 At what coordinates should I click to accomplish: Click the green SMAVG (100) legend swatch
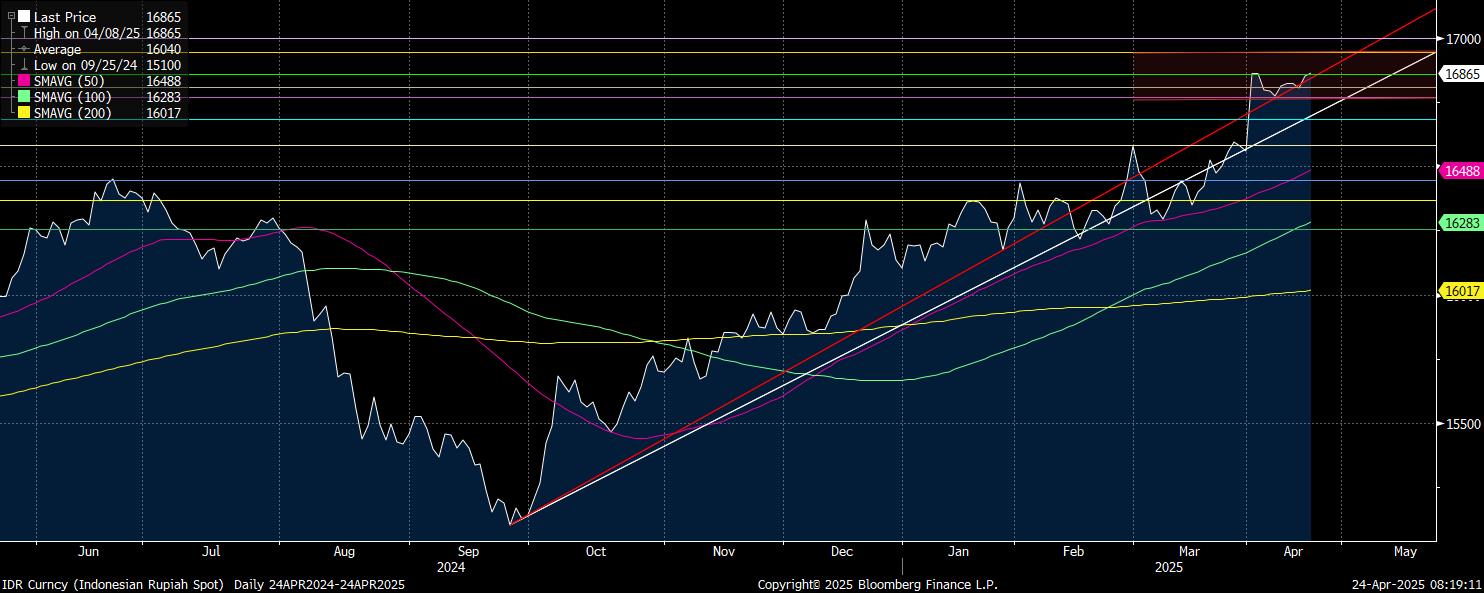click(24, 97)
